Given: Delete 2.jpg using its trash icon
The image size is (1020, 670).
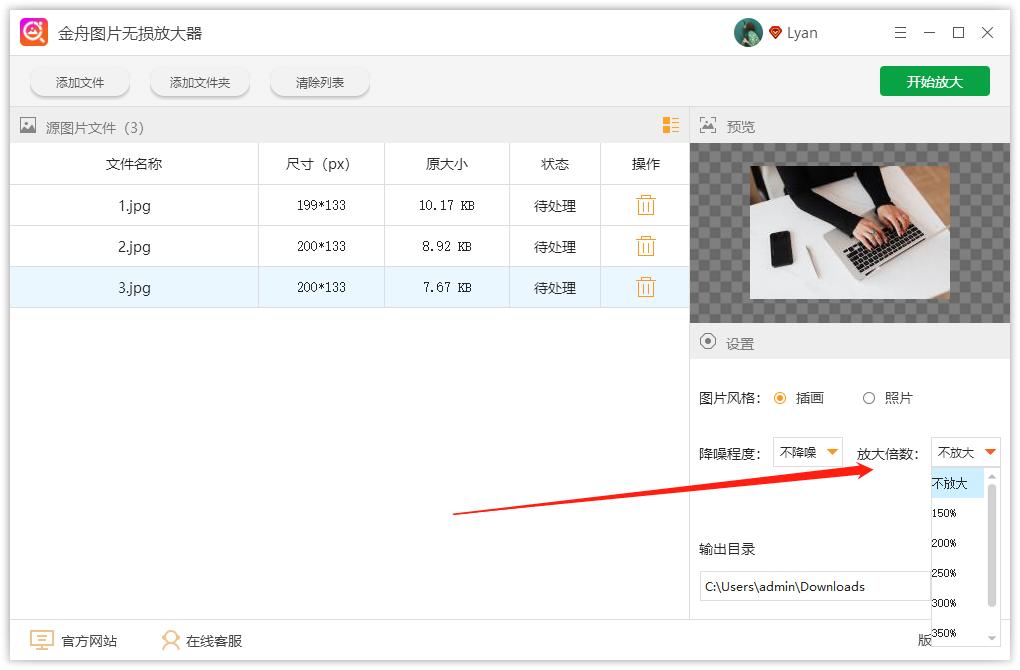Looking at the screenshot, I should (645, 246).
